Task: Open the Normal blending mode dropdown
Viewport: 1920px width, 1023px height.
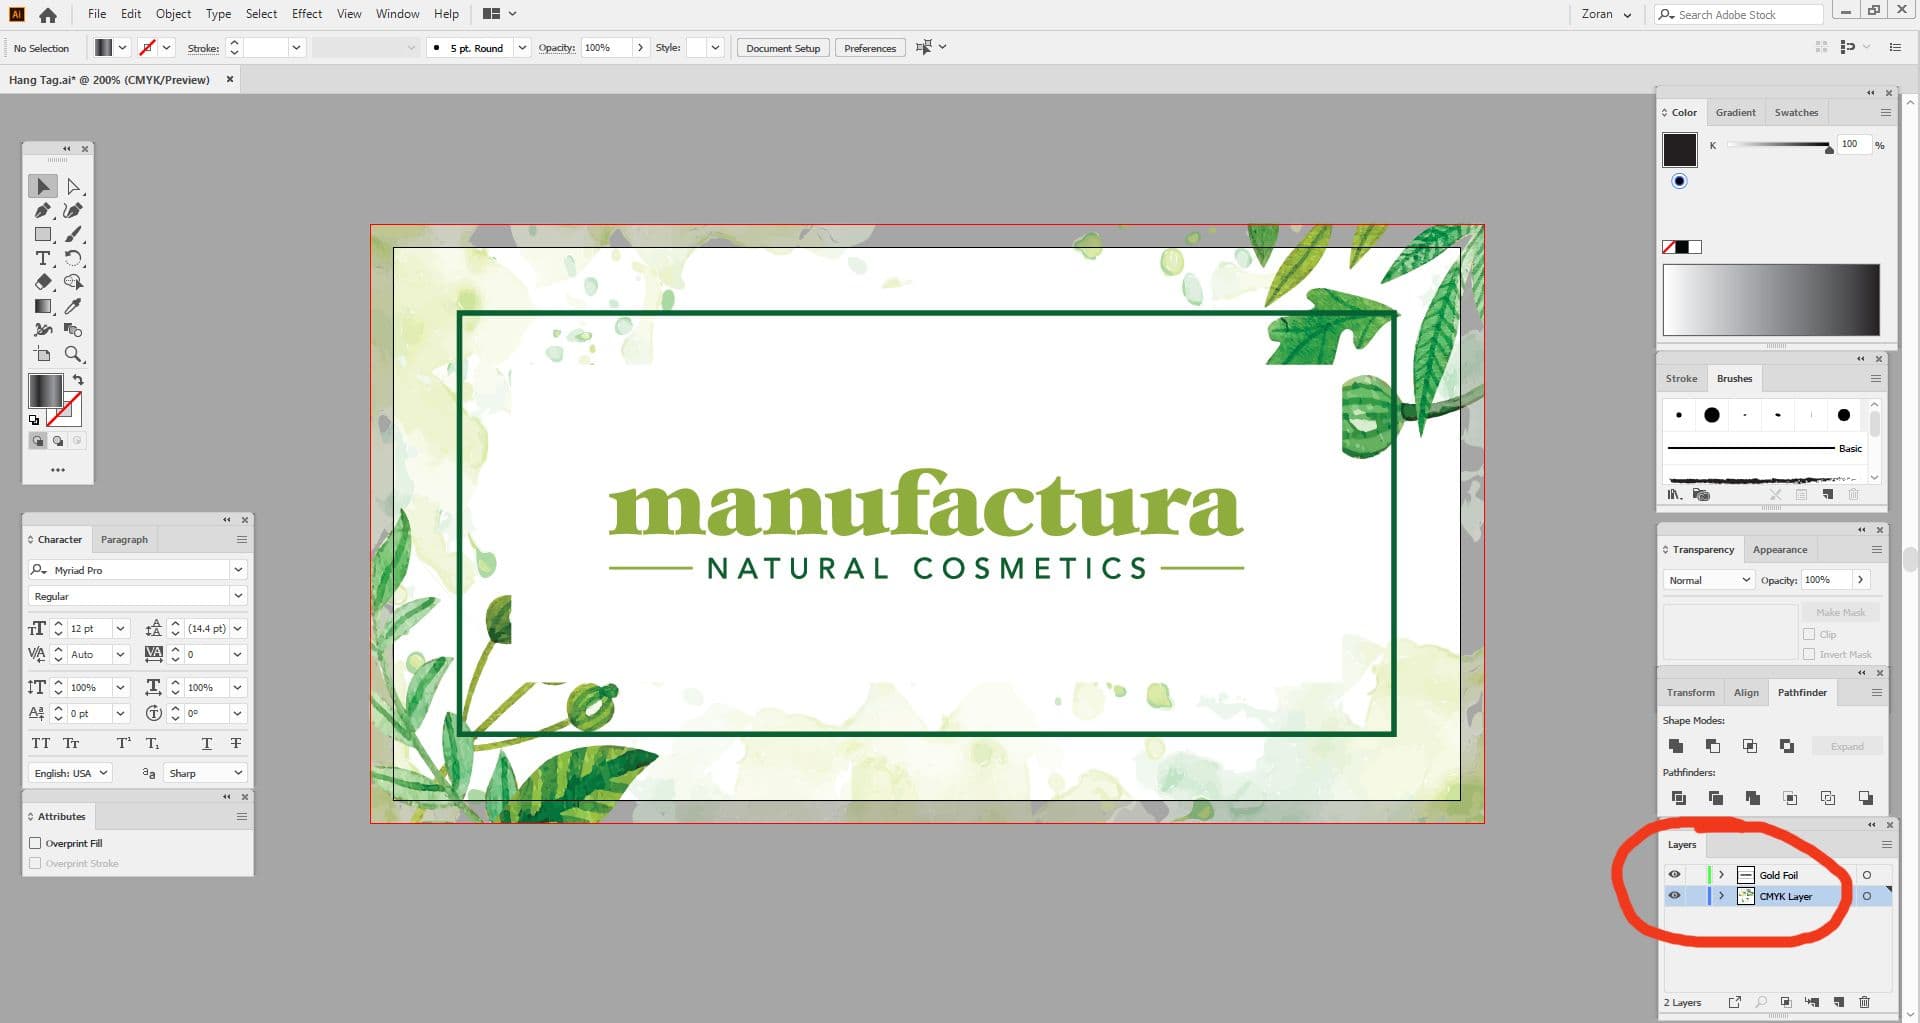Action: (1745, 580)
